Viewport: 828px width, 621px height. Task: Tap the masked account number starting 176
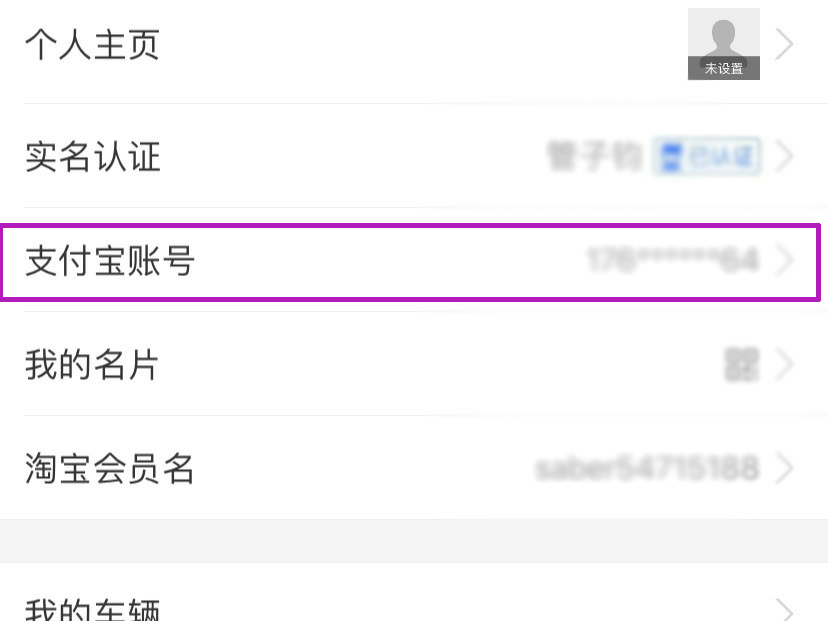click(673, 260)
